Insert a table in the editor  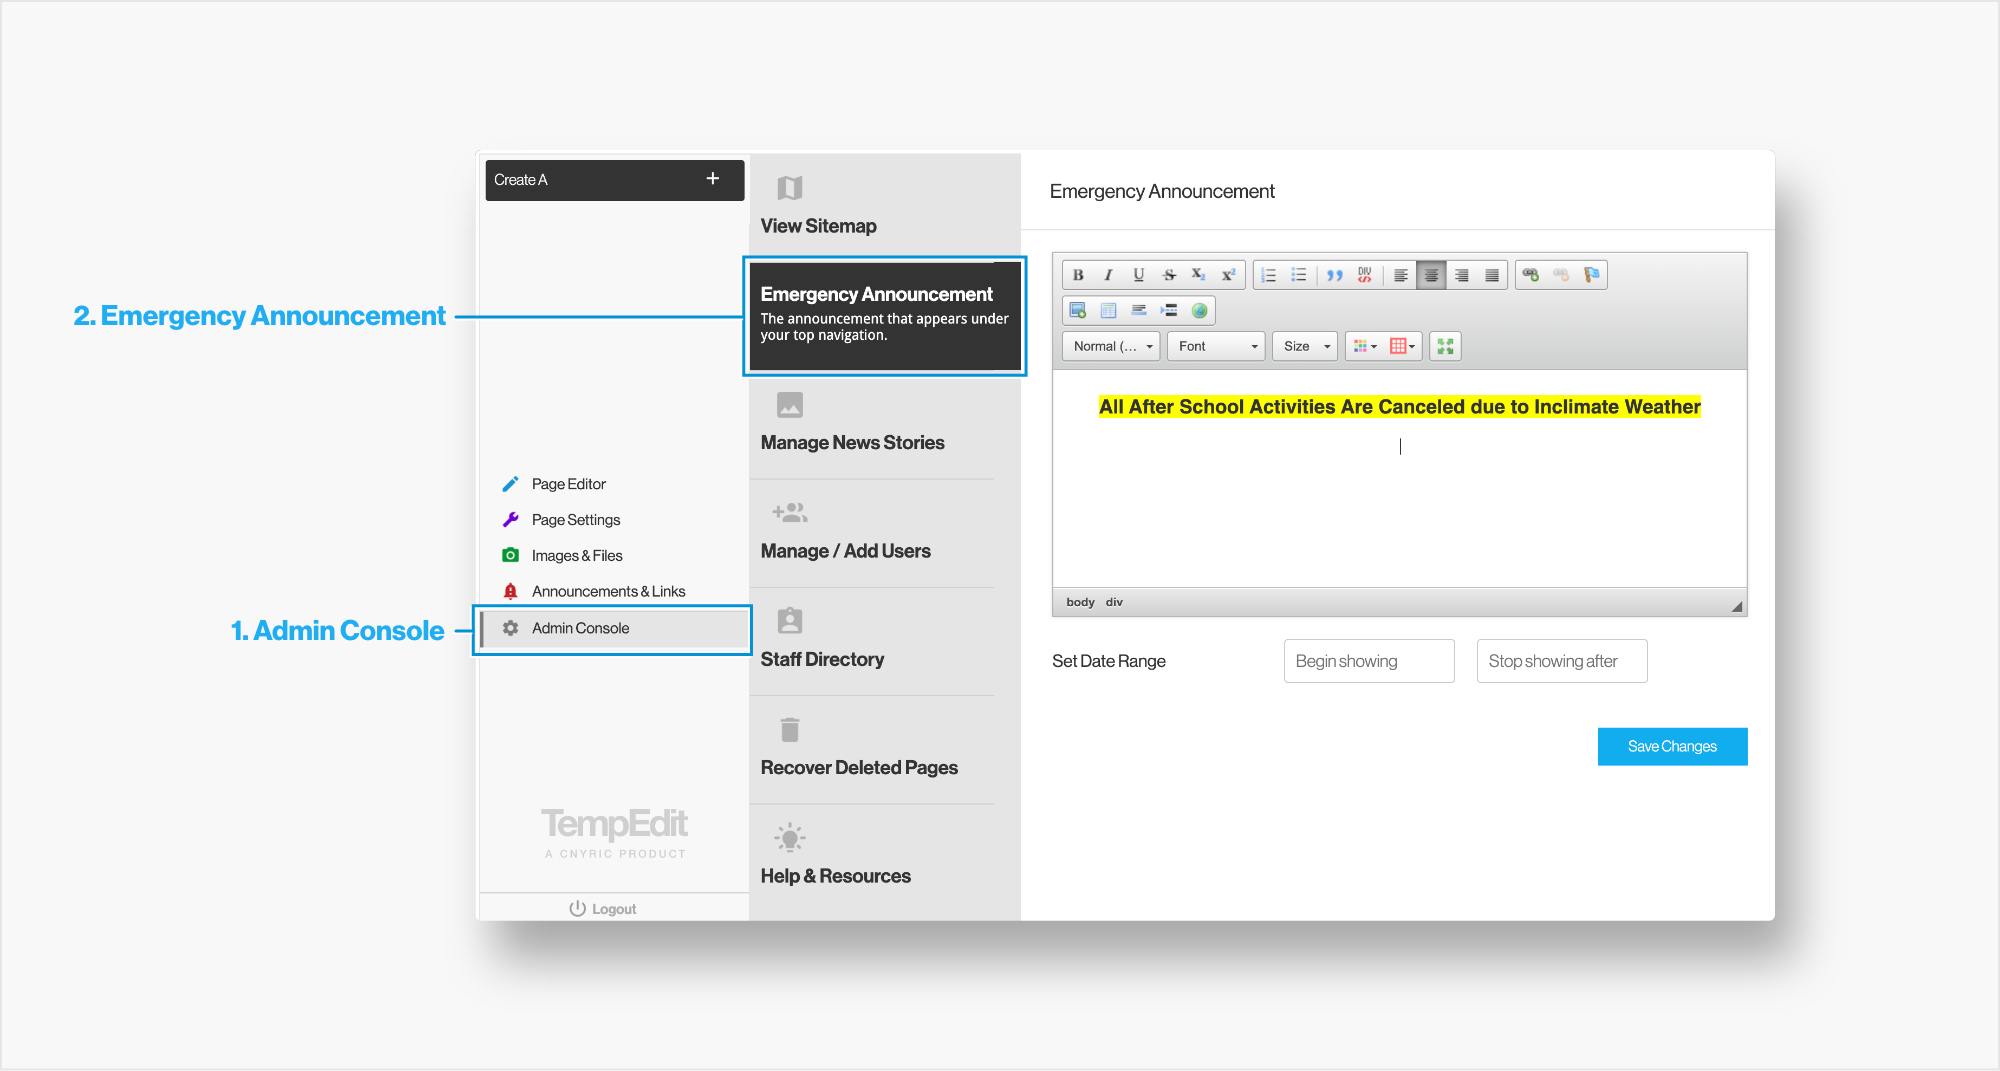pos(1108,310)
